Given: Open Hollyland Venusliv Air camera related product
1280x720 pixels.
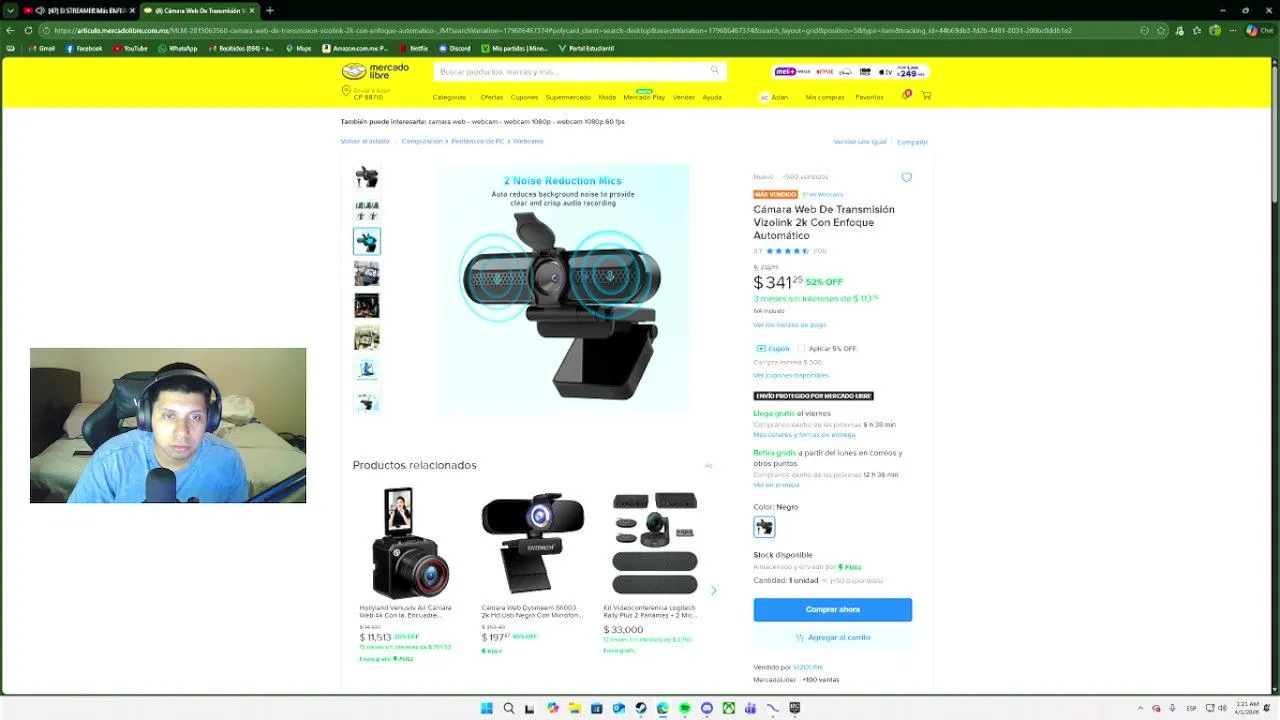Looking at the screenshot, I should [x=410, y=573].
